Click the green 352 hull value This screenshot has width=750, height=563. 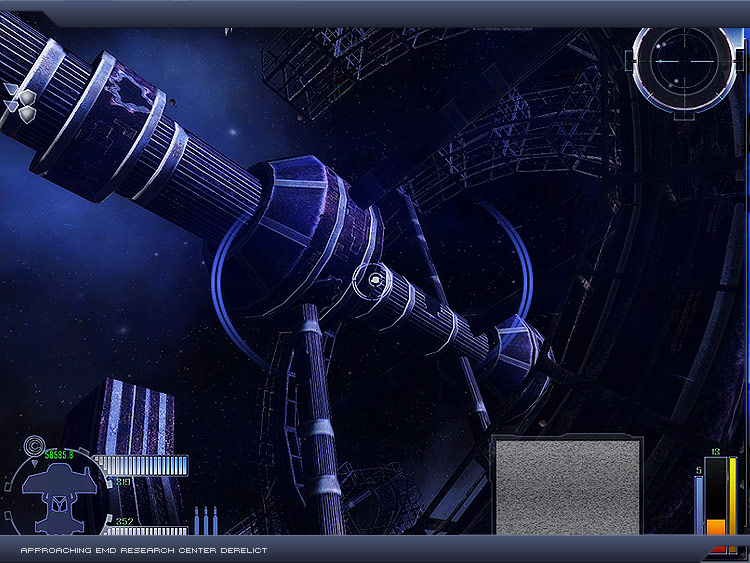[123, 521]
